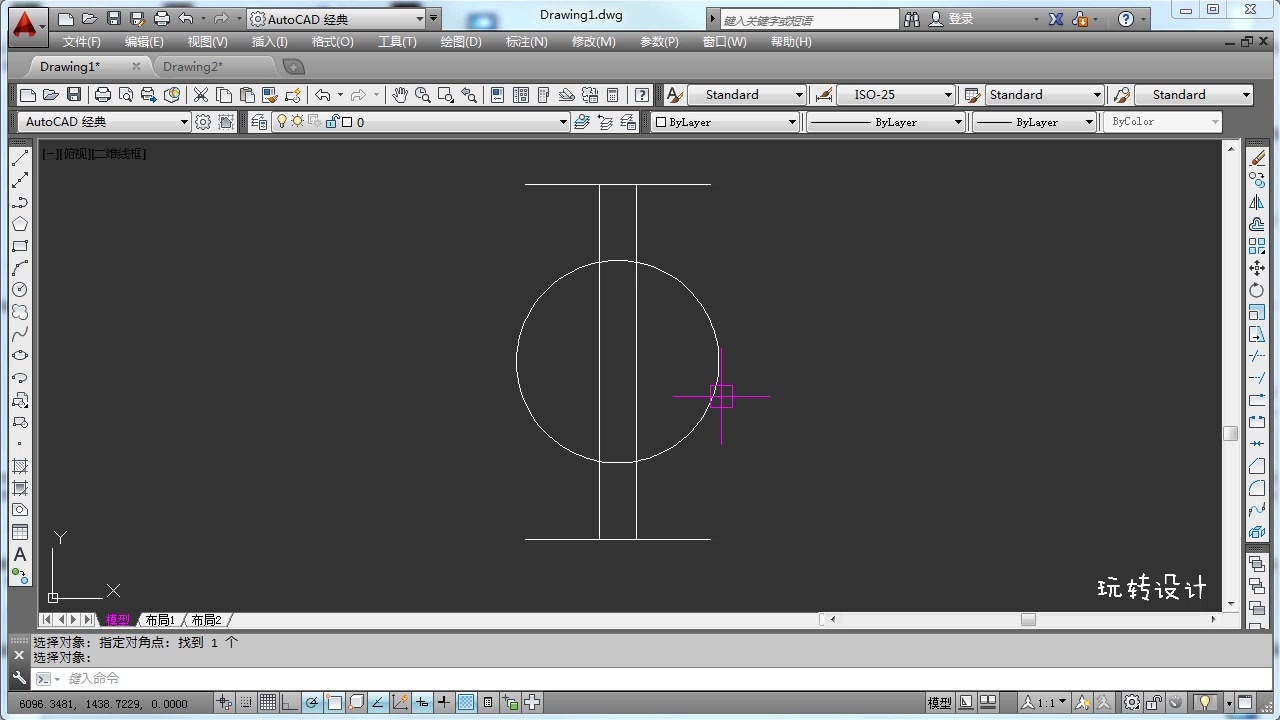Select the Spline tool
The height and width of the screenshot is (720, 1280).
pos(20,334)
